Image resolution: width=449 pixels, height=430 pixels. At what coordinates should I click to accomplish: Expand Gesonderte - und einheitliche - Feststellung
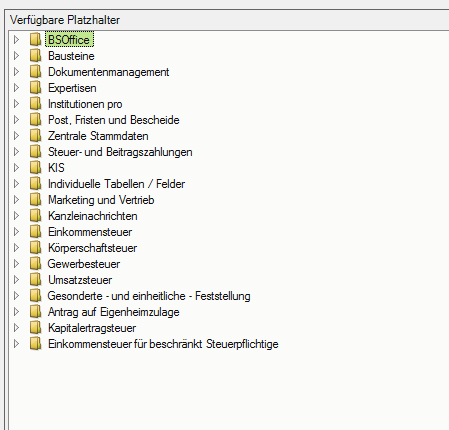tap(16, 296)
